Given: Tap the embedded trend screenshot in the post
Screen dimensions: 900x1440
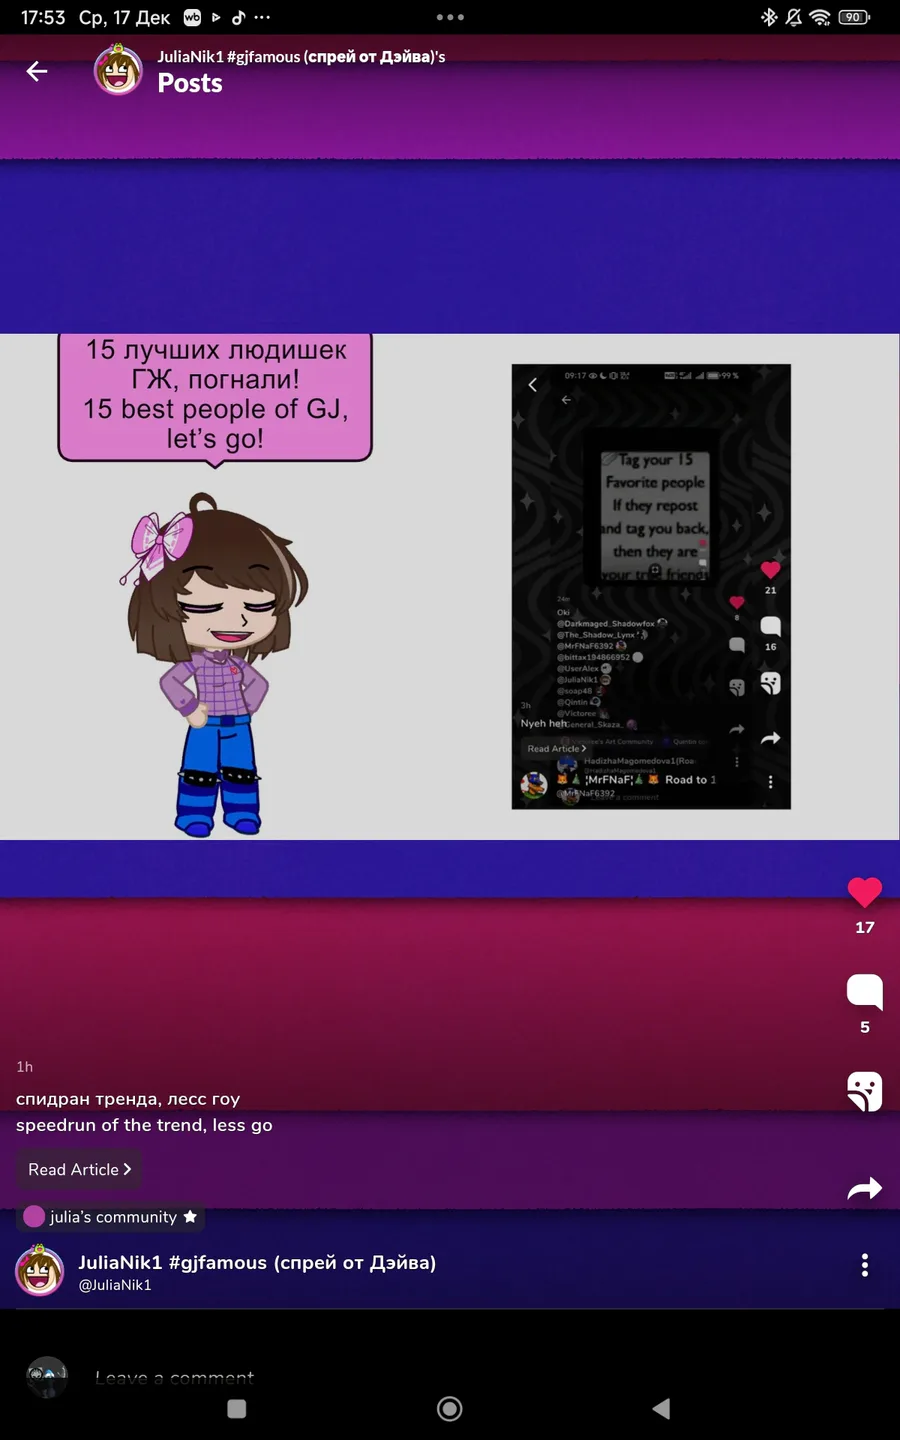Looking at the screenshot, I should (651, 587).
